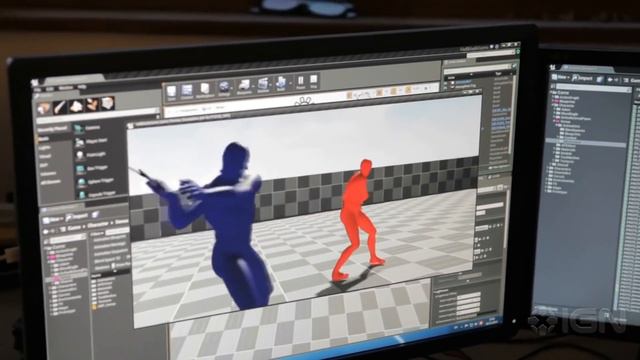The width and height of the screenshot is (640, 360).
Task: Select the All Classes category
Action: click(51, 182)
